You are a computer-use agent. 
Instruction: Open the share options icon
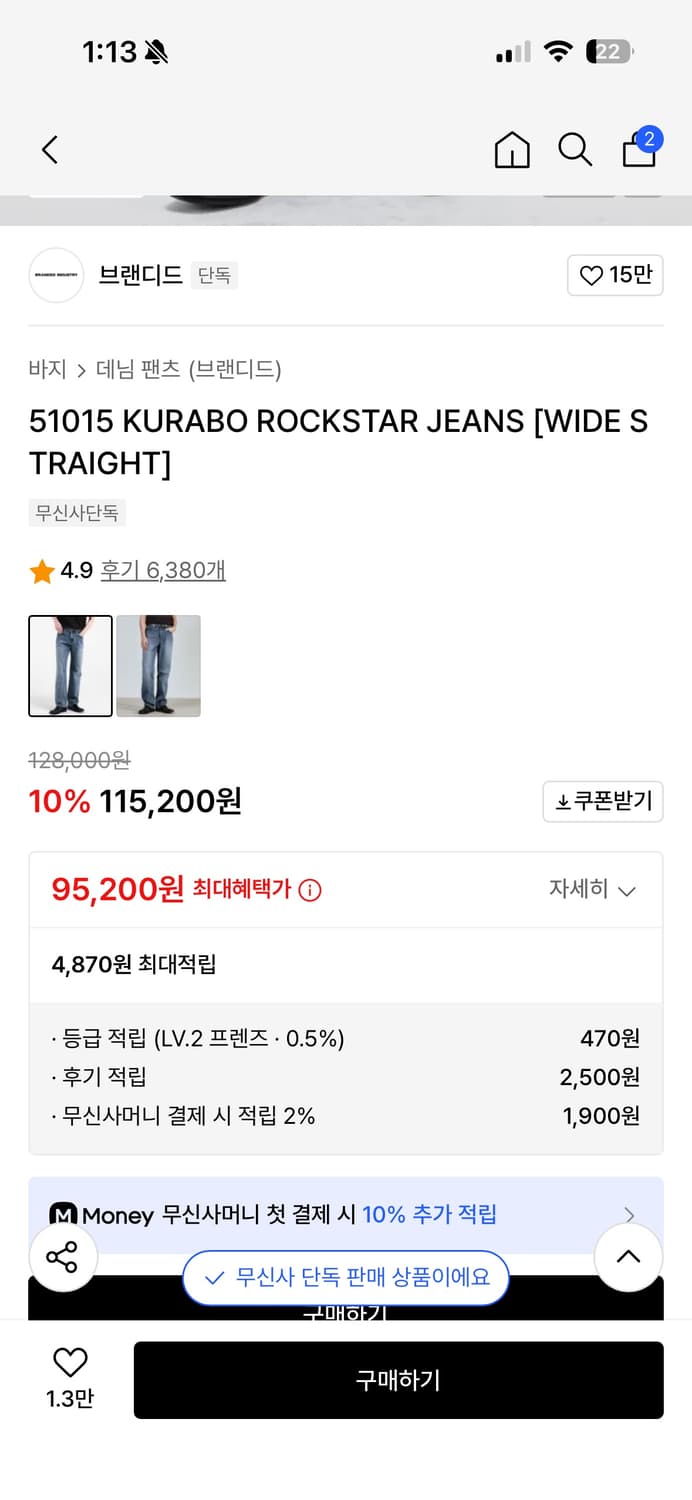(x=63, y=1257)
